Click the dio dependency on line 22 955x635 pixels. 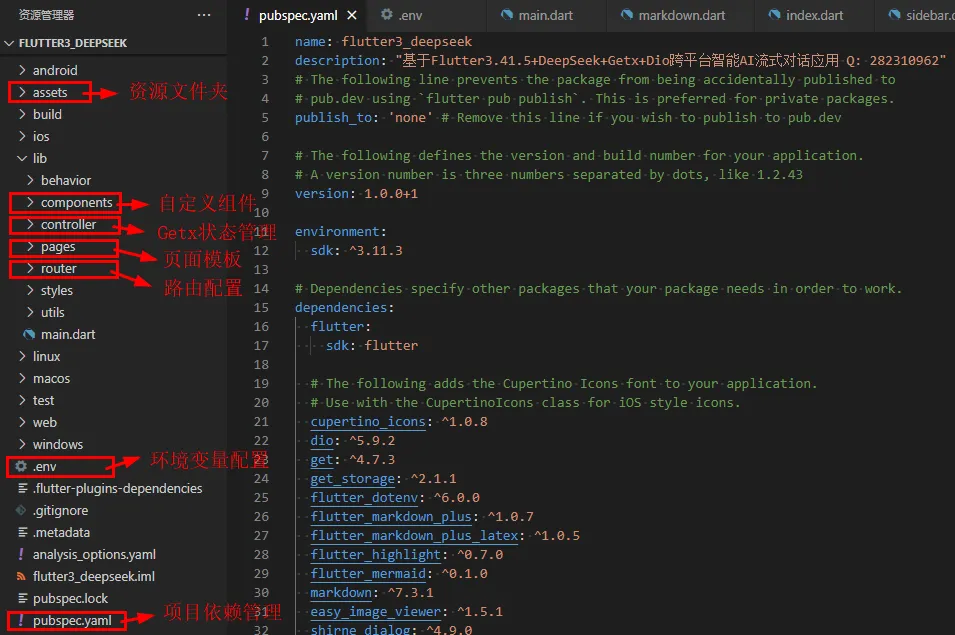(320, 440)
